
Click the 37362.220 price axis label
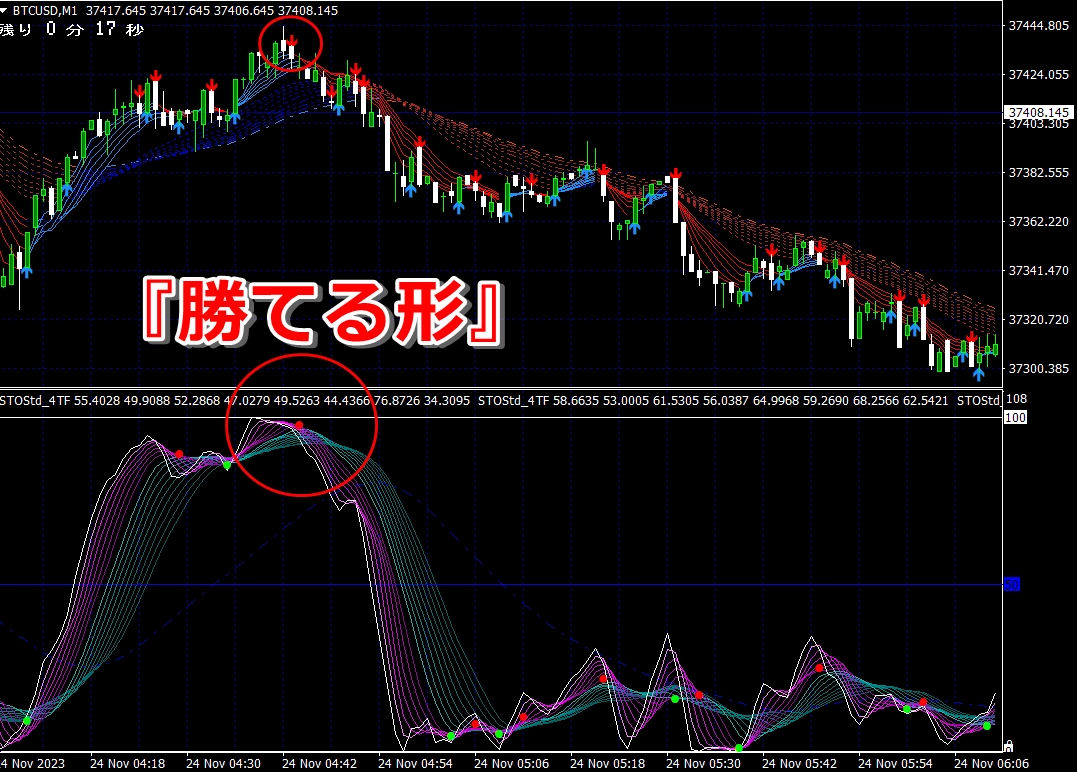click(x=1039, y=222)
